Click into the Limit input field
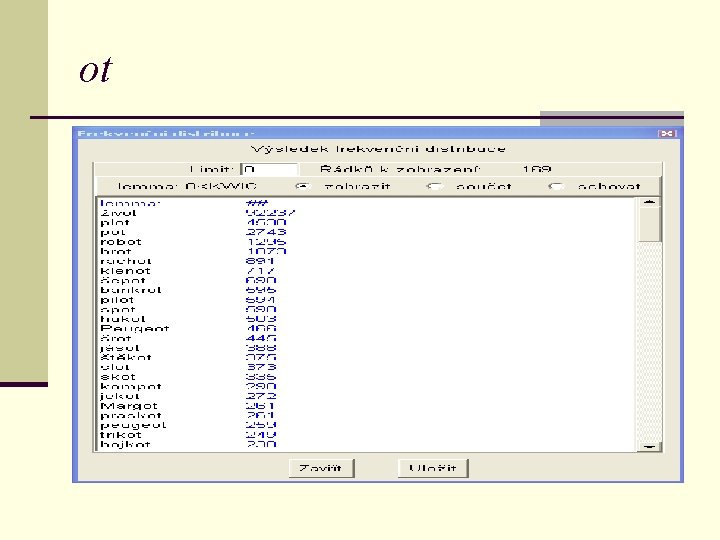This screenshot has width=720, height=540. [270, 169]
